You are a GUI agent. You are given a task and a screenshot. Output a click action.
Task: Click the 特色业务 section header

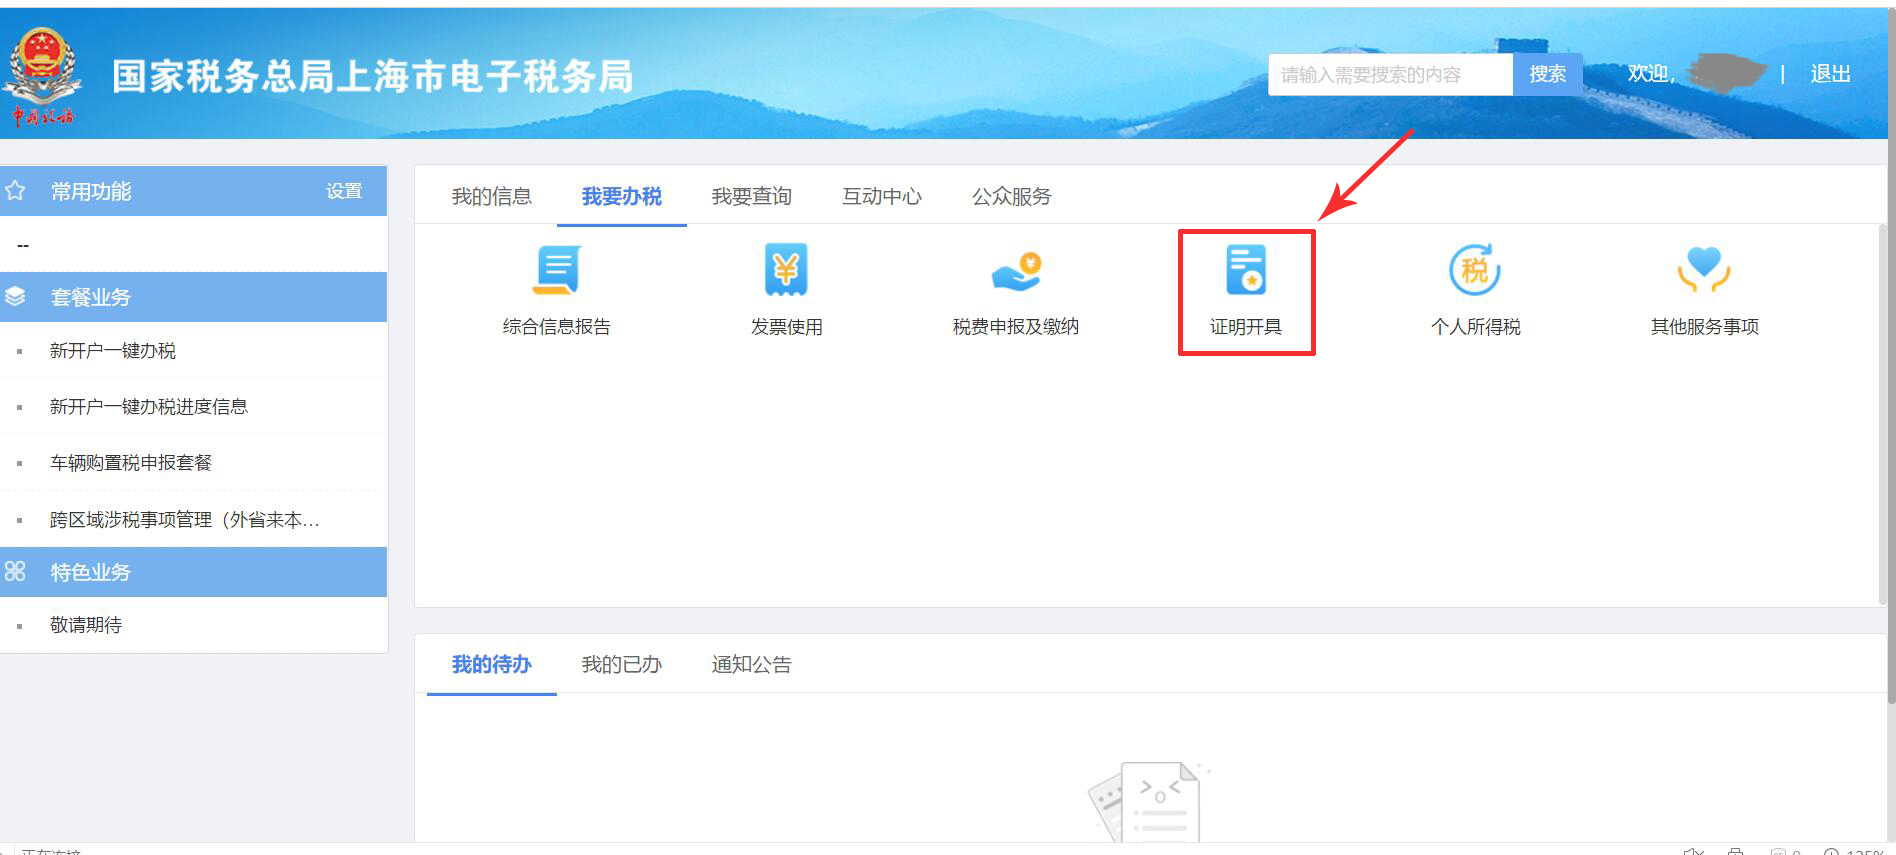click(x=193, y=572)
